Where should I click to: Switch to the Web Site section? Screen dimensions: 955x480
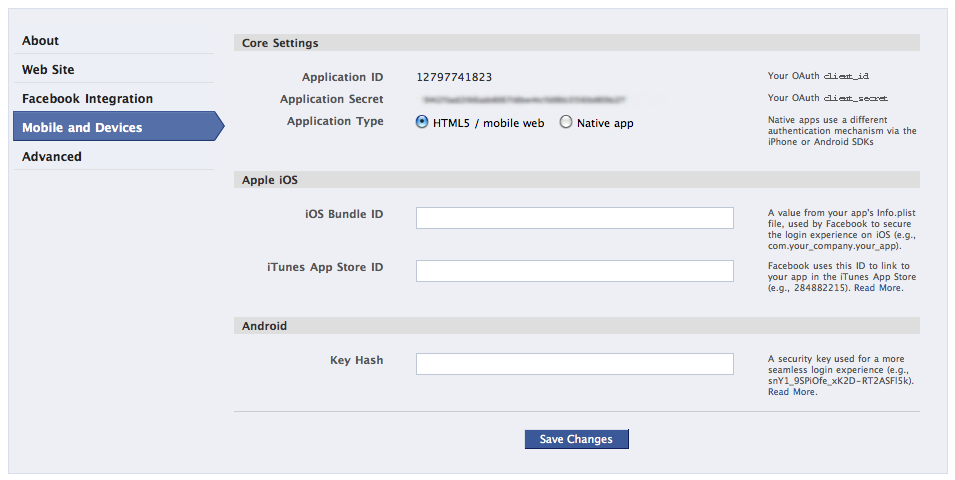113,69
